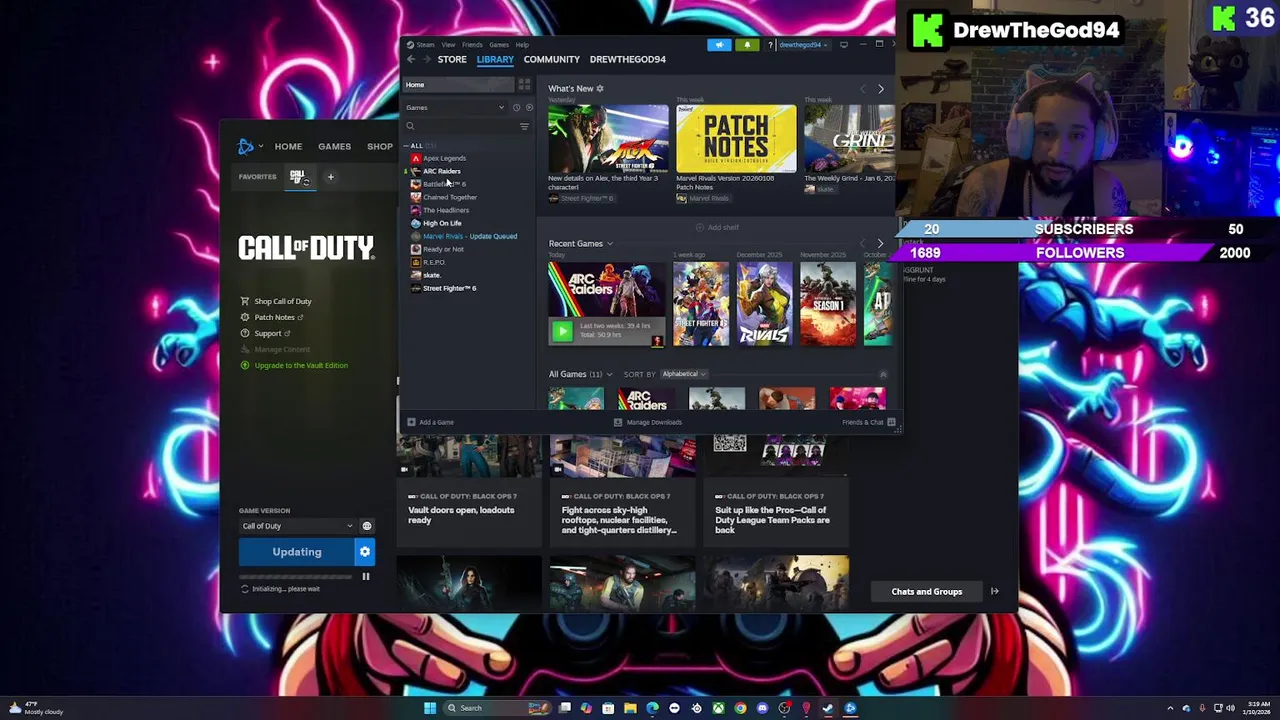Play ARC Raiders with green play button
1280x720 pixels.
(x=563, y=331)
